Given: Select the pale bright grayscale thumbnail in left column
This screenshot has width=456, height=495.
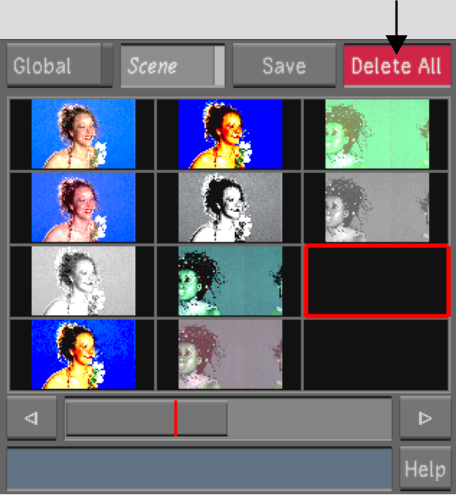Looking at the screenshot, I should 83,281.
